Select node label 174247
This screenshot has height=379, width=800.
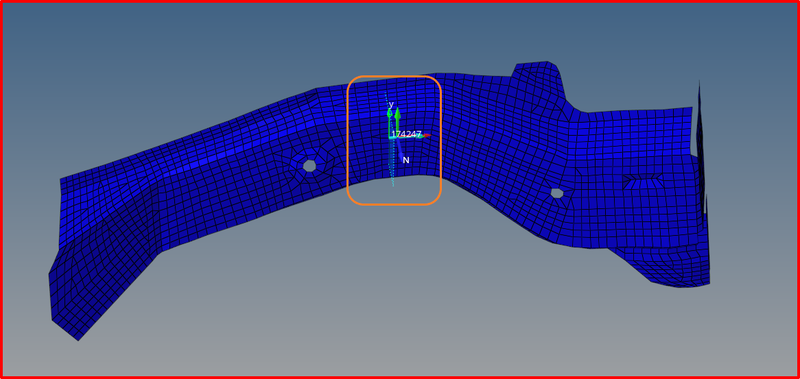[407, 134]
